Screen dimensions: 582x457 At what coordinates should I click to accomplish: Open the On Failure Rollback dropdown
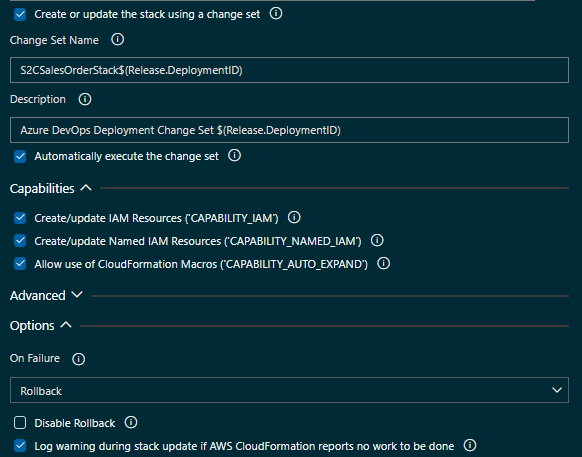coord(289,390)
